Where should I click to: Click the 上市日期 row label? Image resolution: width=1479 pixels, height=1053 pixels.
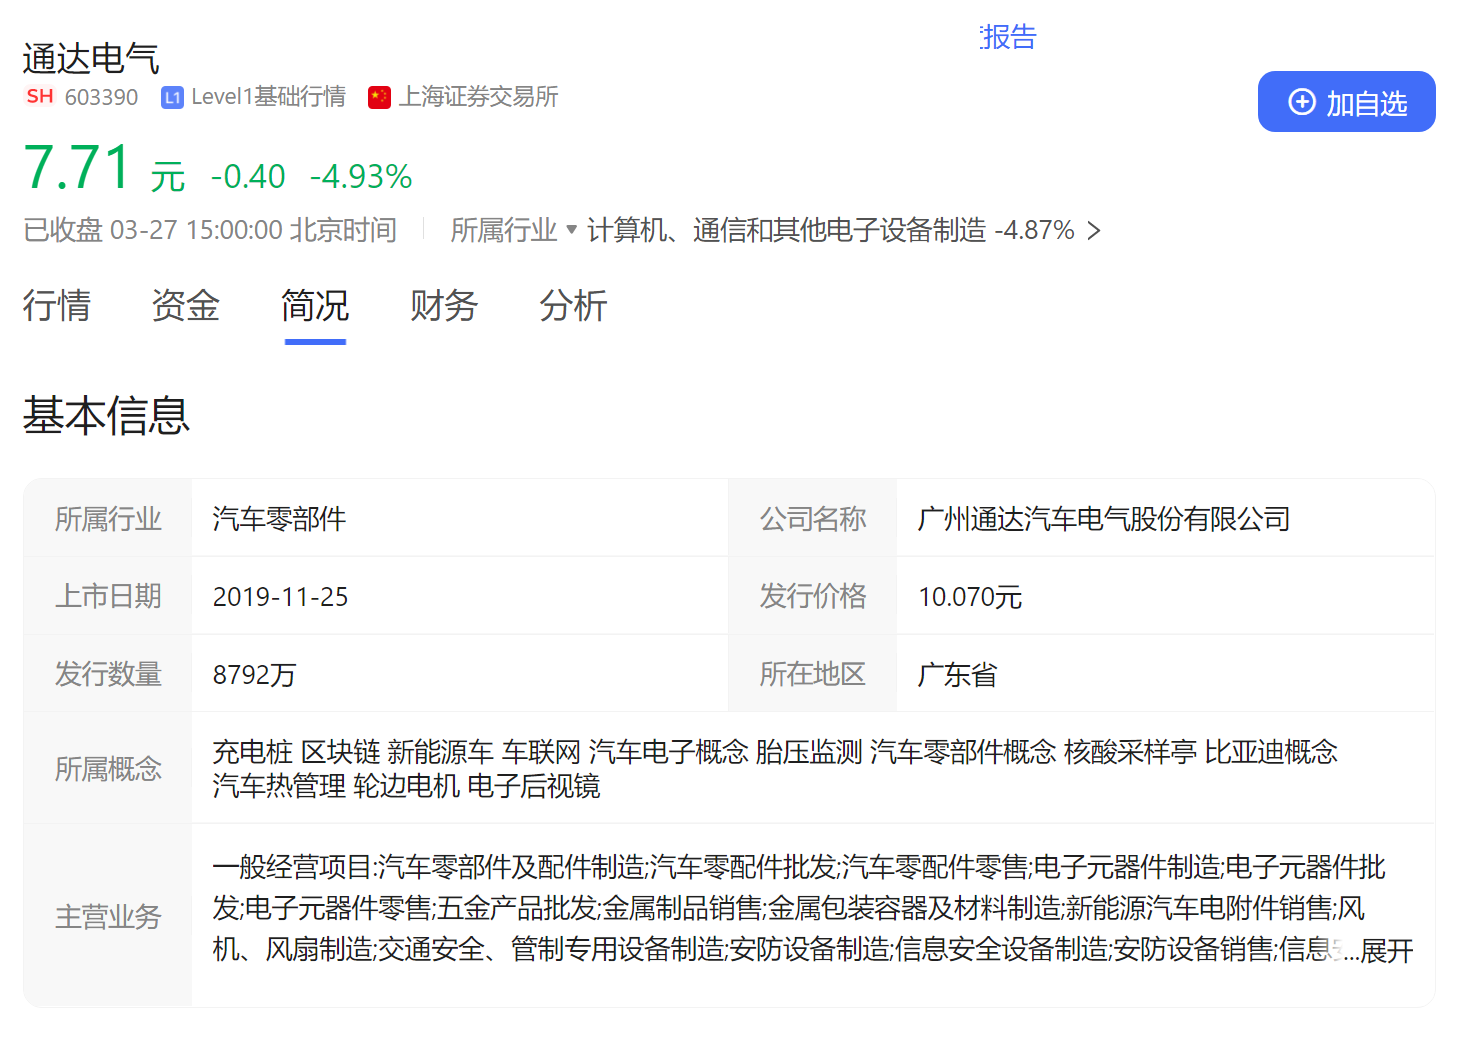[108, 597]
